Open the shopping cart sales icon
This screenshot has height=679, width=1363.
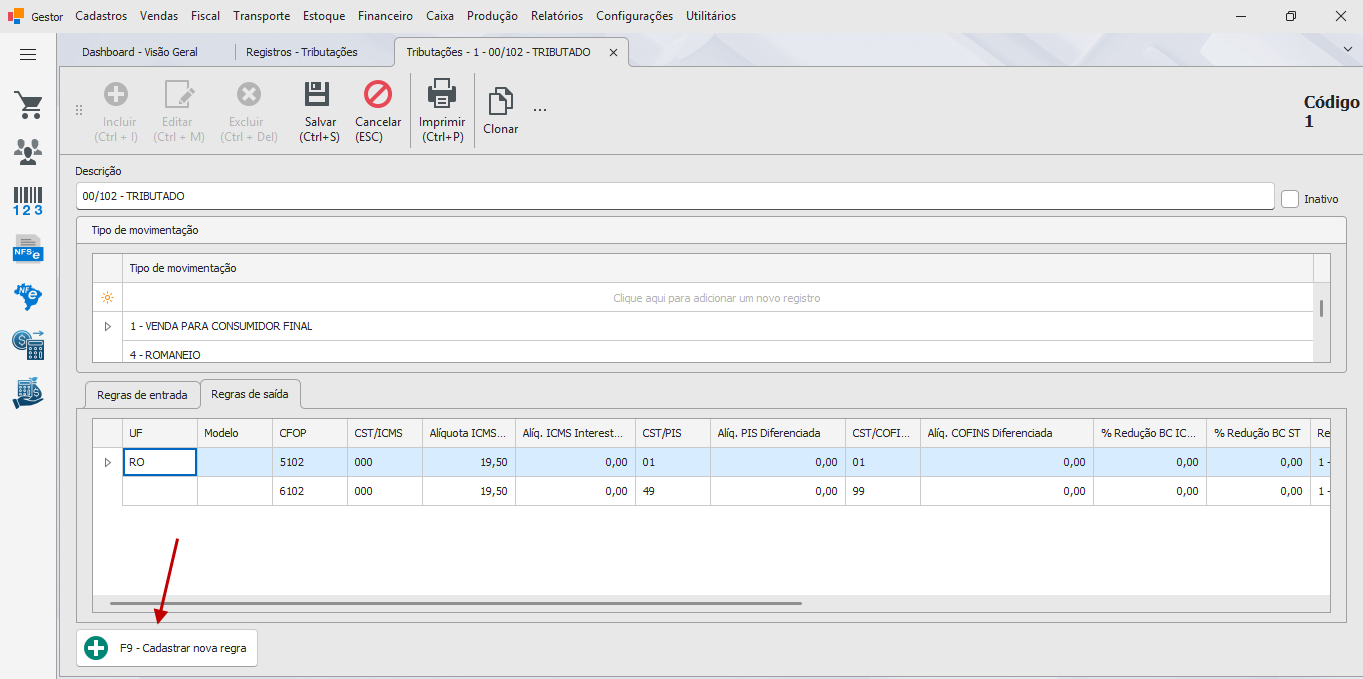click(x=28, y=104)
